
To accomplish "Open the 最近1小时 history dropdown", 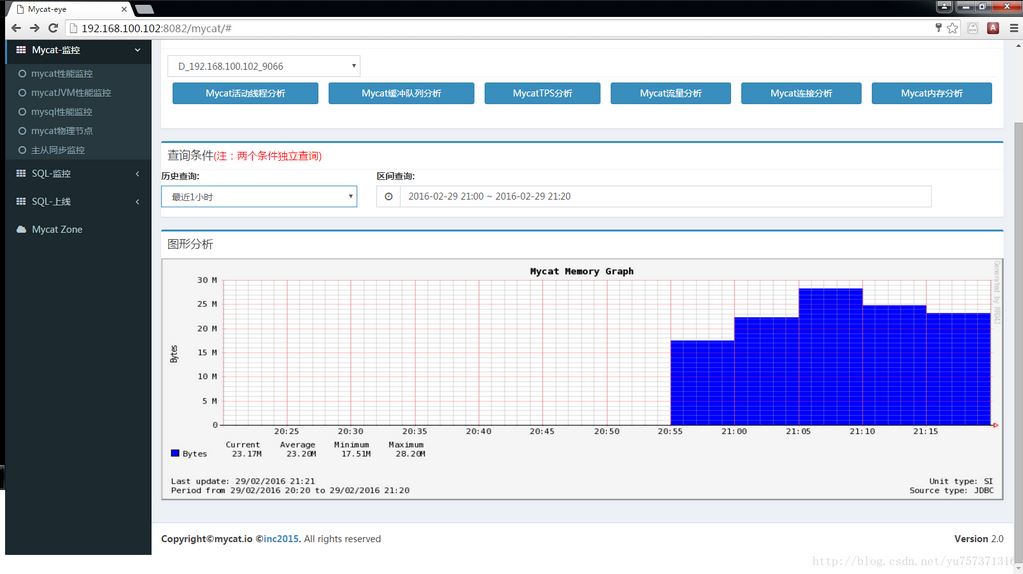I will (259, 196).
